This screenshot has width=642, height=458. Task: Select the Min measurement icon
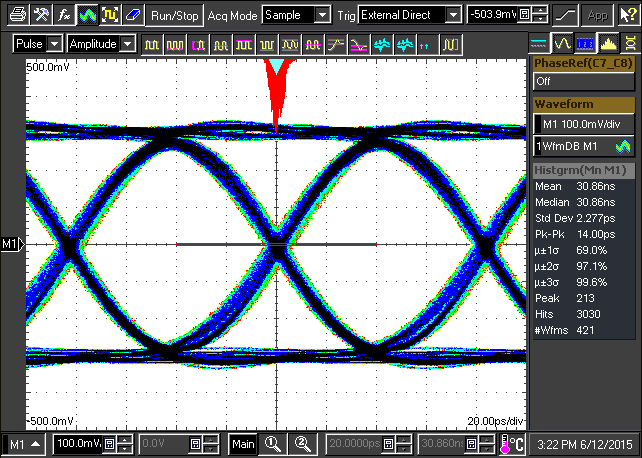(267, 44)
